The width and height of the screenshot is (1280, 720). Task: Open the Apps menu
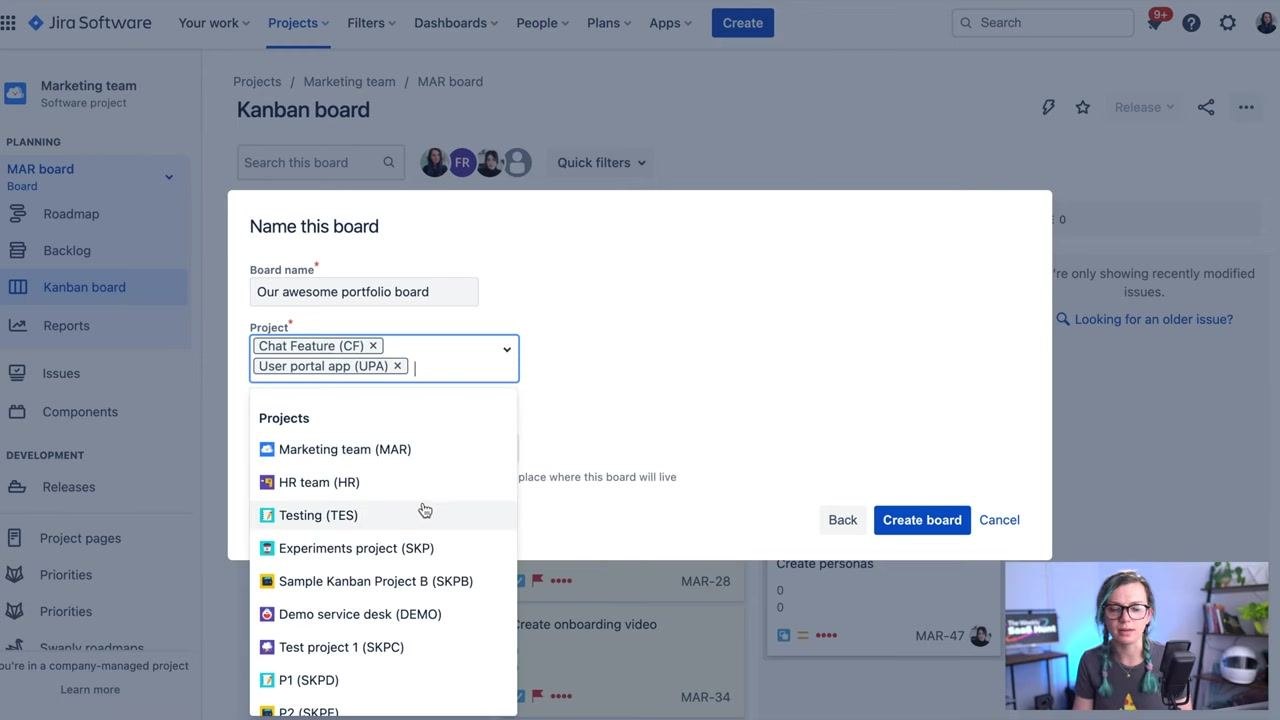coord(670,22)
